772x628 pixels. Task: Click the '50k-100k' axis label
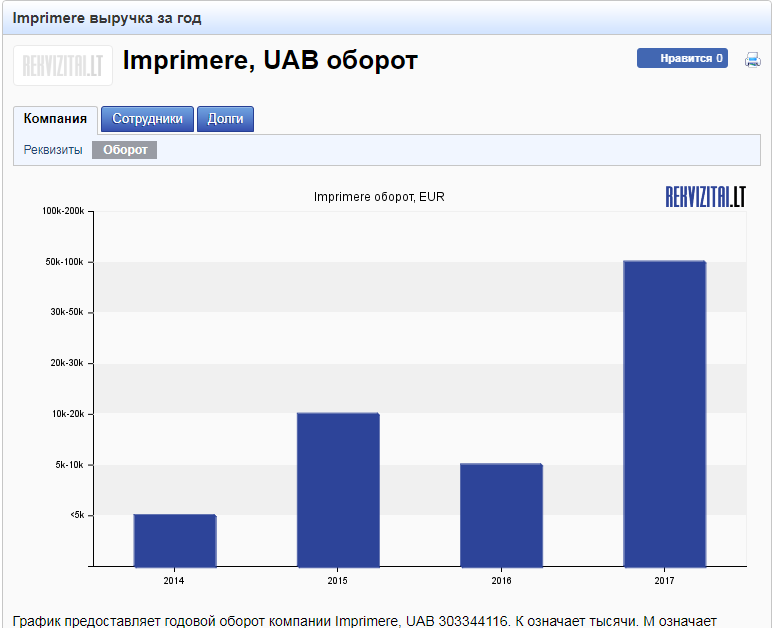coord(64,262)
